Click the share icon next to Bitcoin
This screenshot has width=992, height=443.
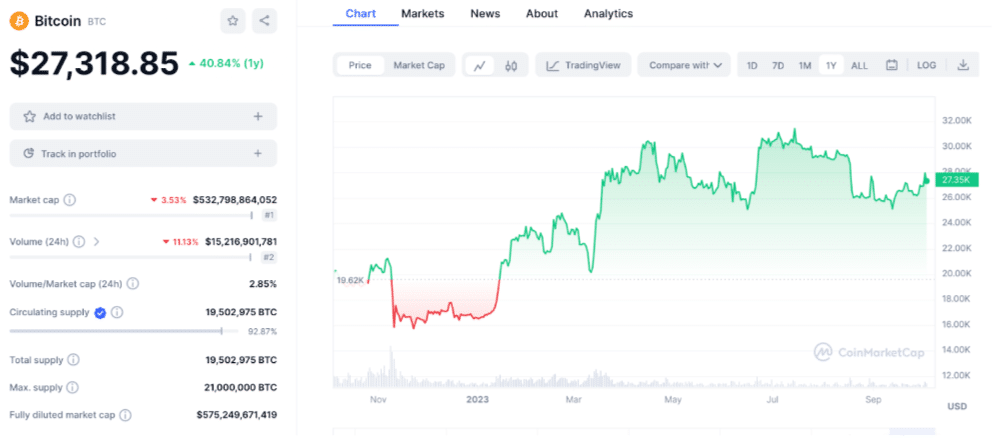pyautogui.click(x=264, y=20)
